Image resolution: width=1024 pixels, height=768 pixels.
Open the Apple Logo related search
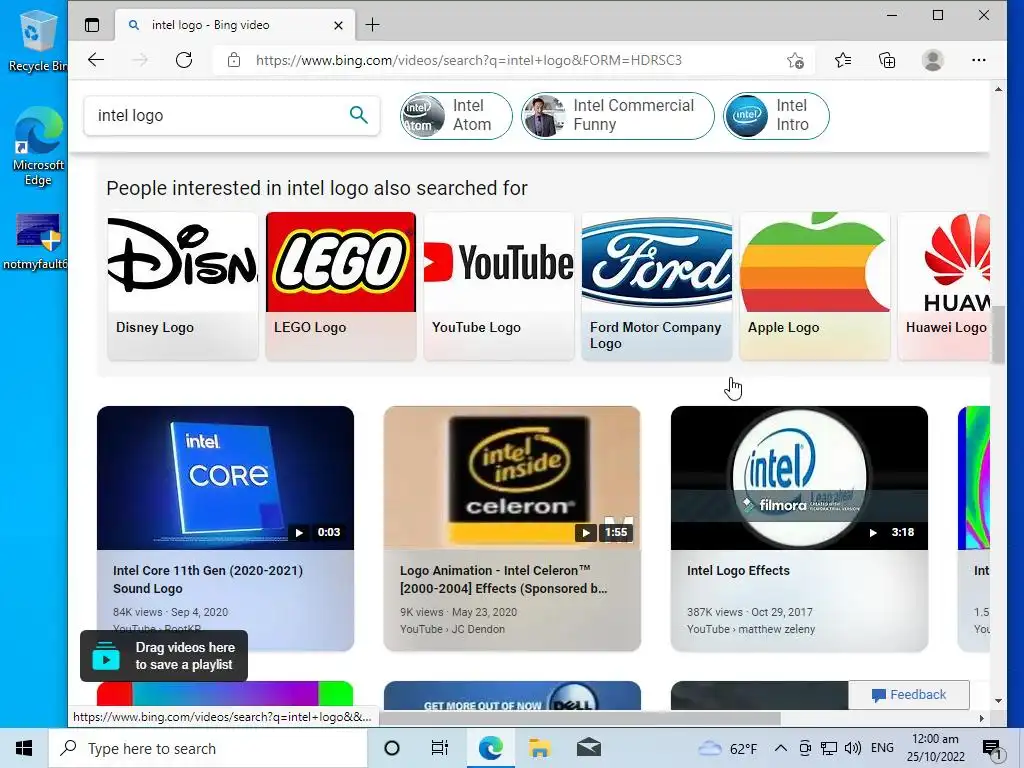(x=815, y=286)
